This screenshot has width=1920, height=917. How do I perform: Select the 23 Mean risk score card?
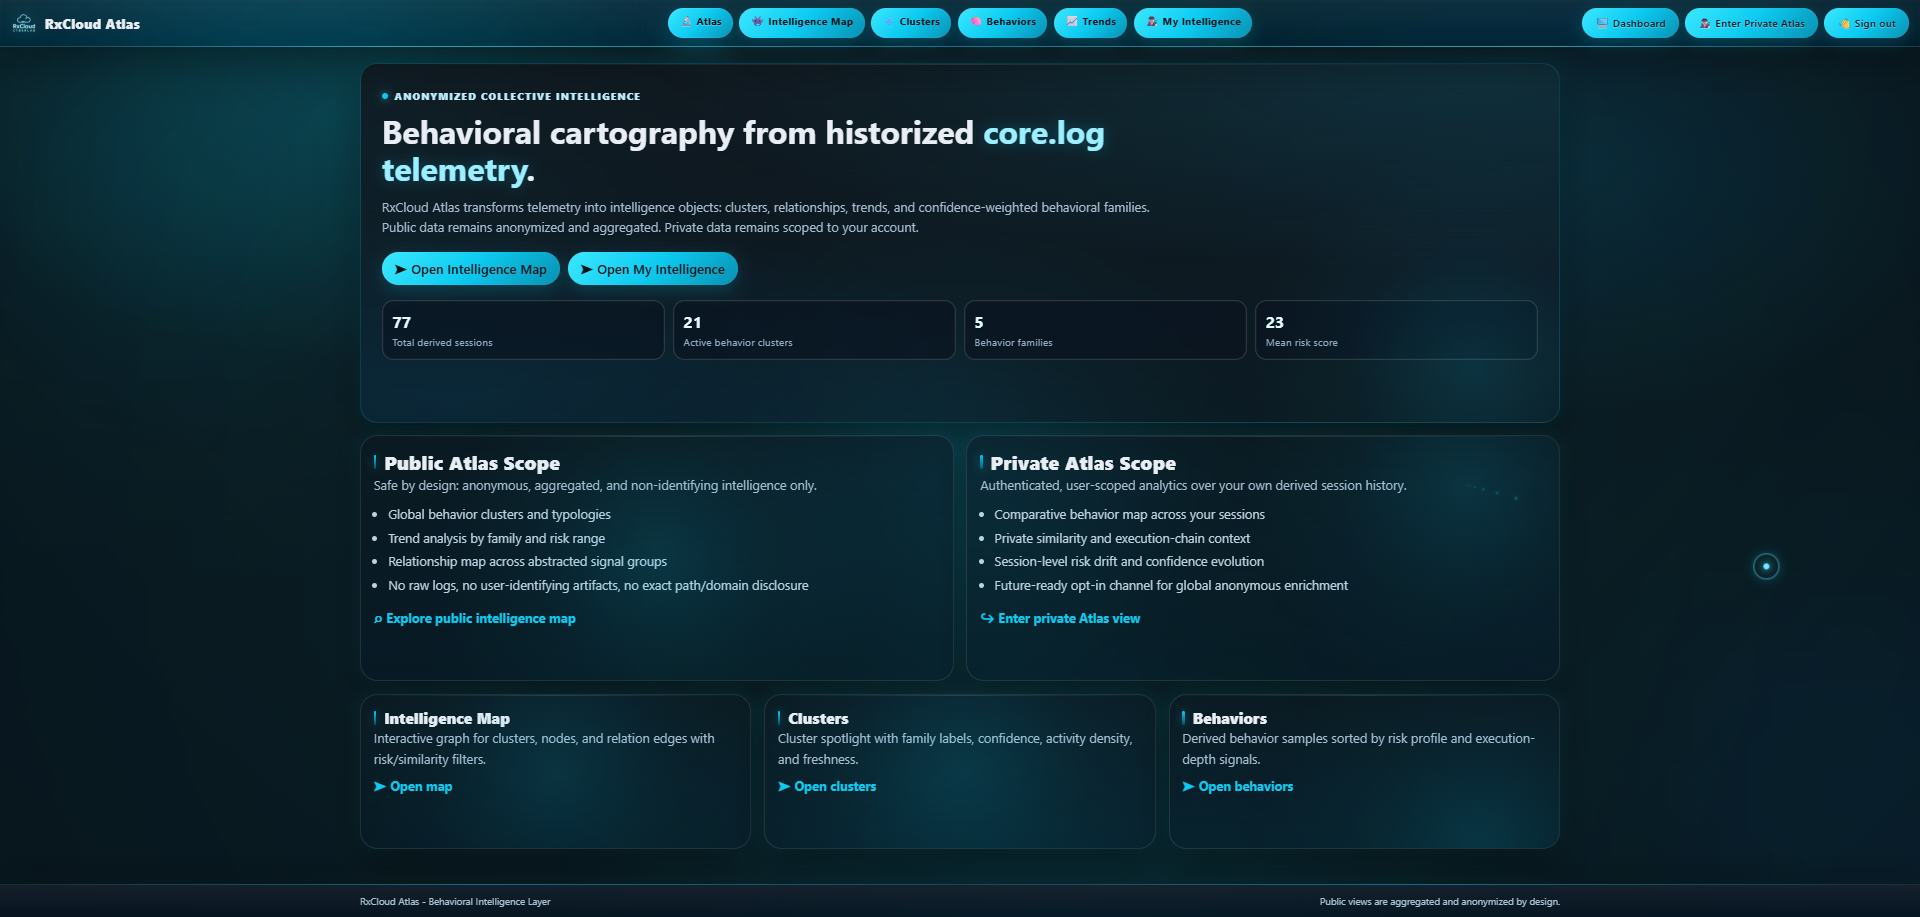pos(1396,330)
